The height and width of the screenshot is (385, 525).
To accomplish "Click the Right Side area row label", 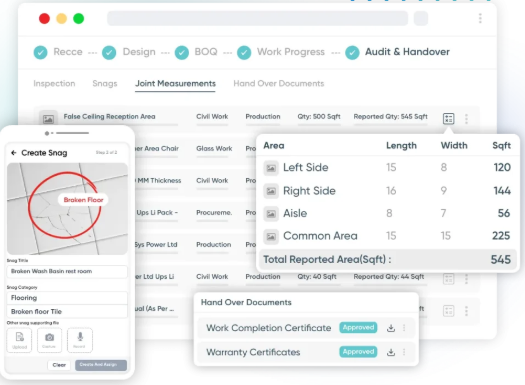I will tap(309, 191).
